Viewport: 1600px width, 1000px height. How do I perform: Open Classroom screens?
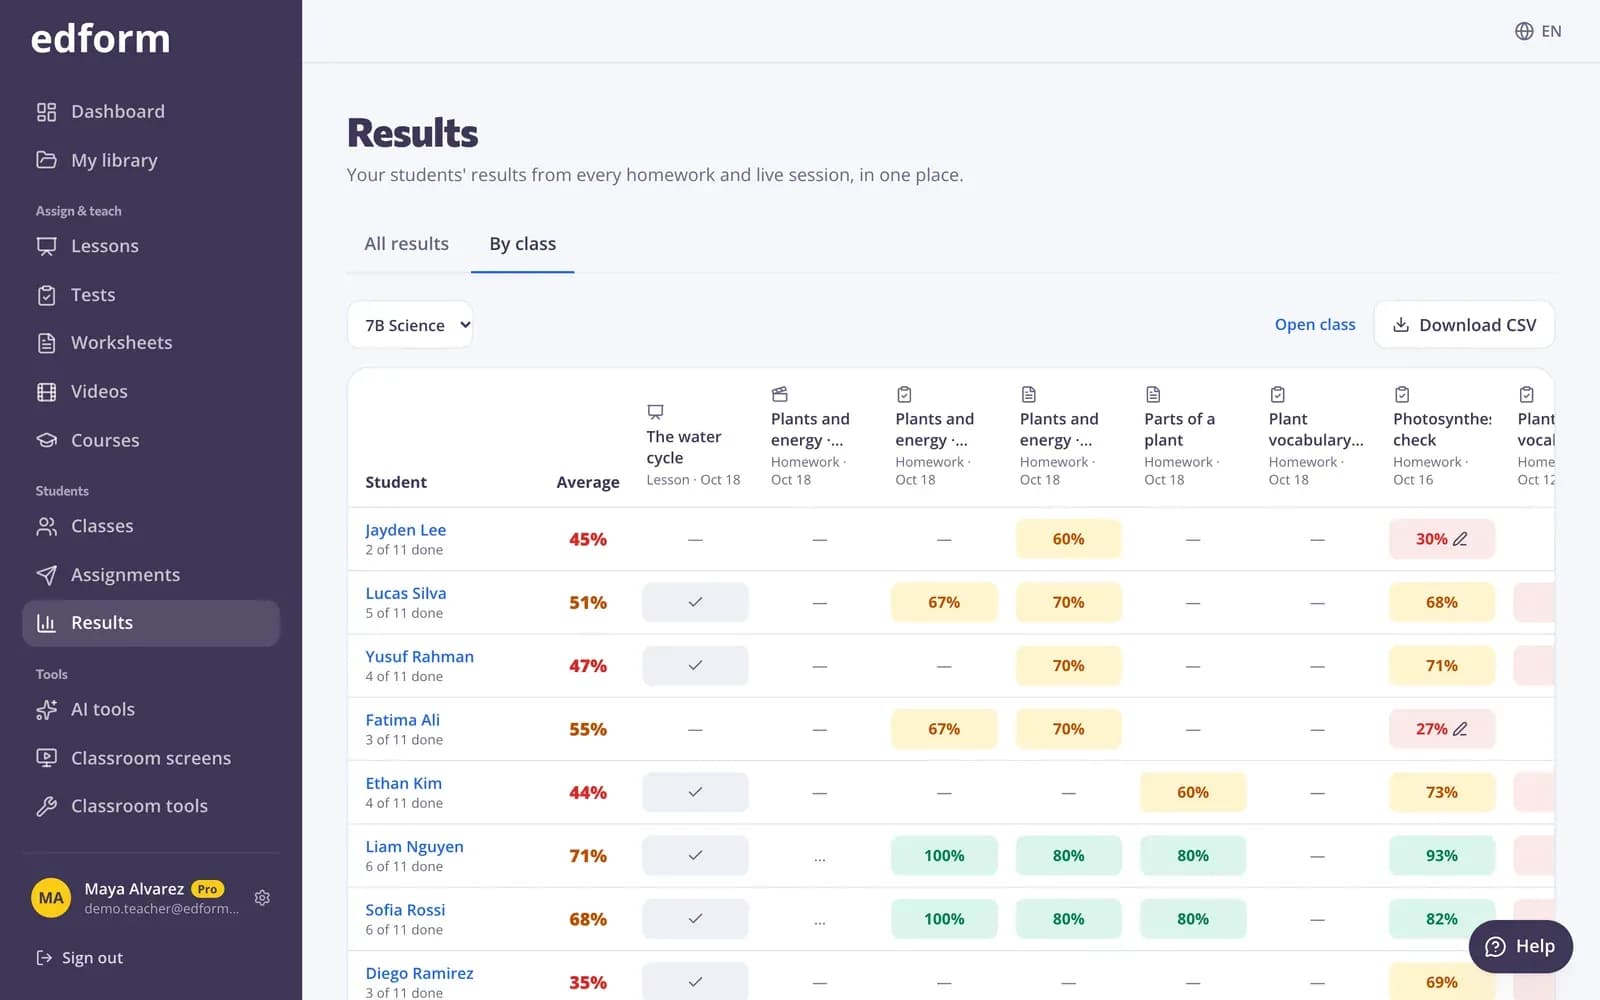[151, 758]
